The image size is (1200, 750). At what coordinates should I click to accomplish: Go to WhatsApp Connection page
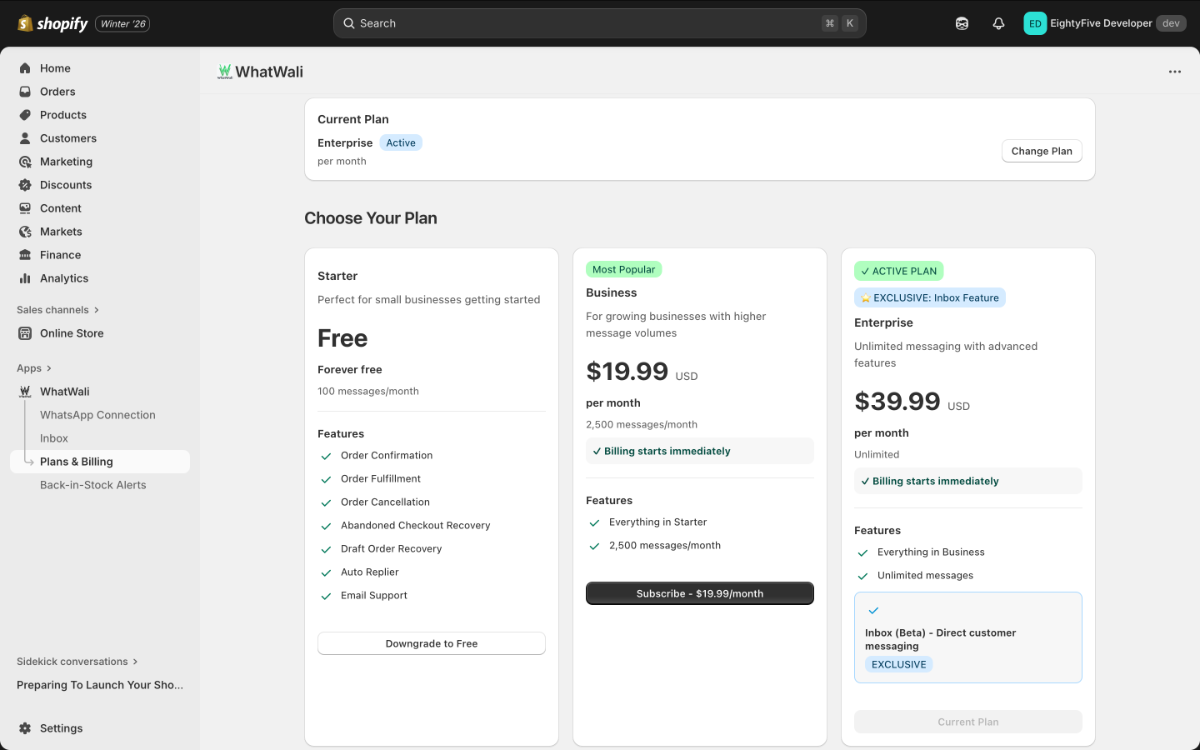[x=97, y=415]
